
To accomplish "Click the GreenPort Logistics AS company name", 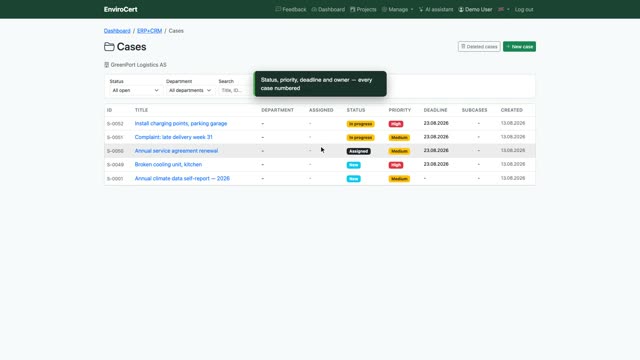I will [138, 64].
